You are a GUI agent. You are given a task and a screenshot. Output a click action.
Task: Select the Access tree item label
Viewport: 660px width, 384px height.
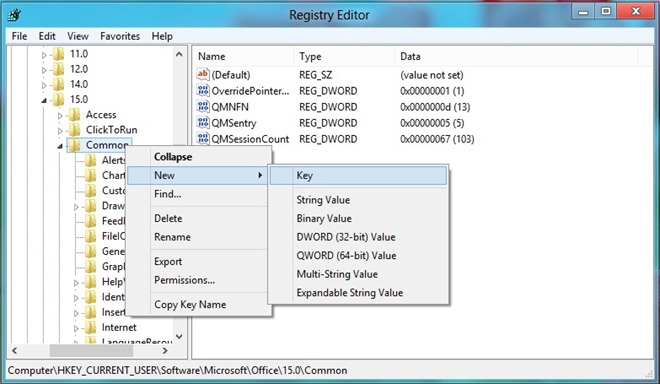(101, 115)
